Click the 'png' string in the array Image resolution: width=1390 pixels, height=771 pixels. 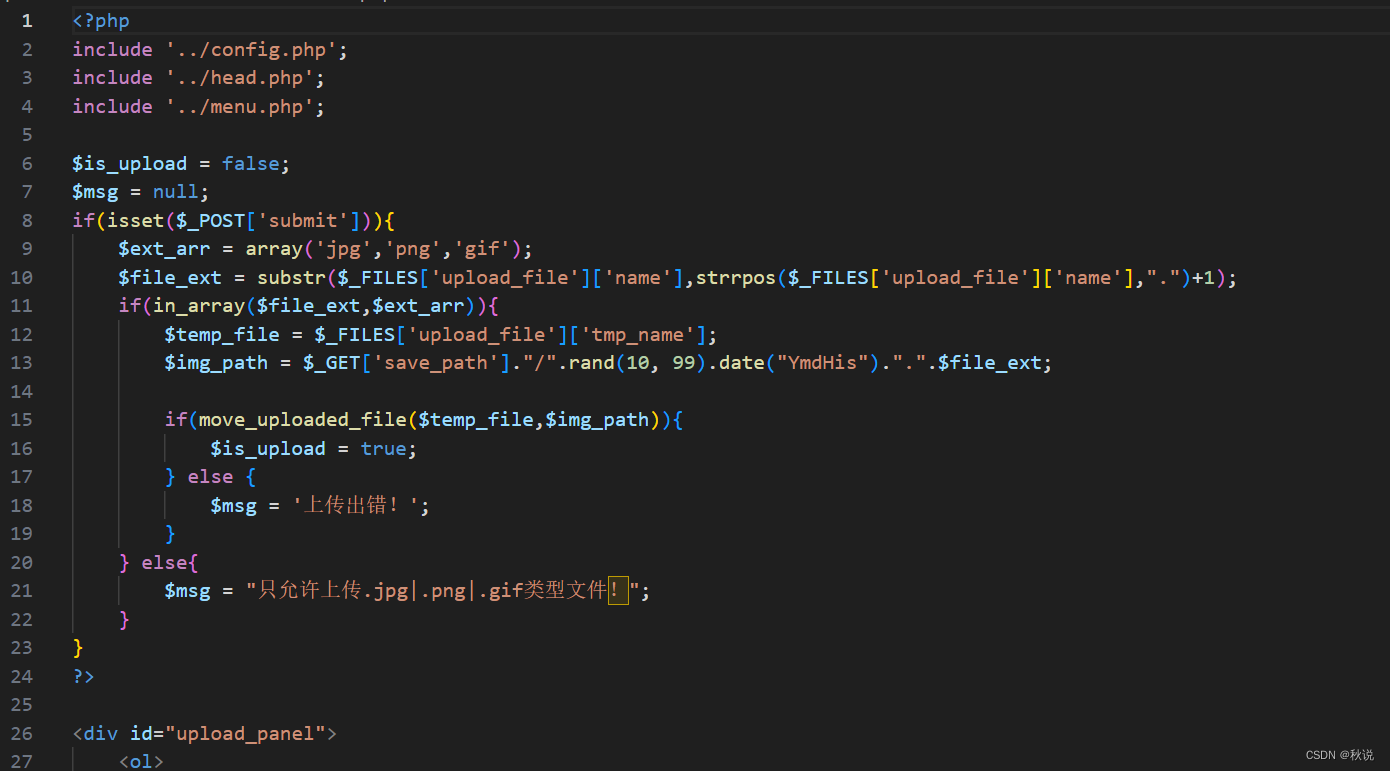(x=412, y=248)
